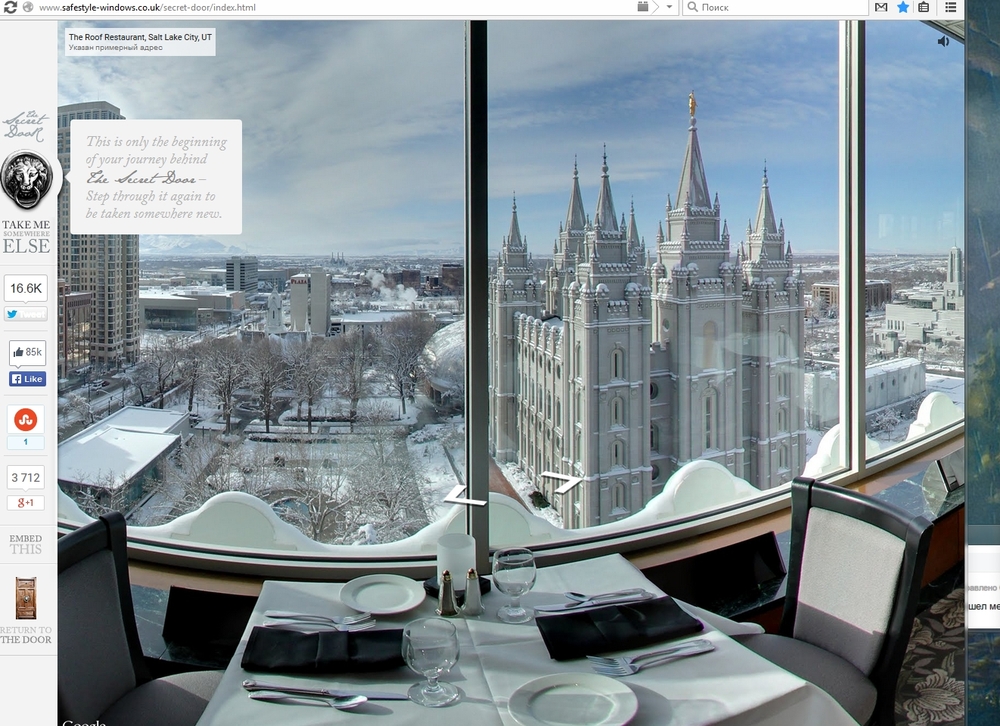Open the Embed This option

point(26,544)
